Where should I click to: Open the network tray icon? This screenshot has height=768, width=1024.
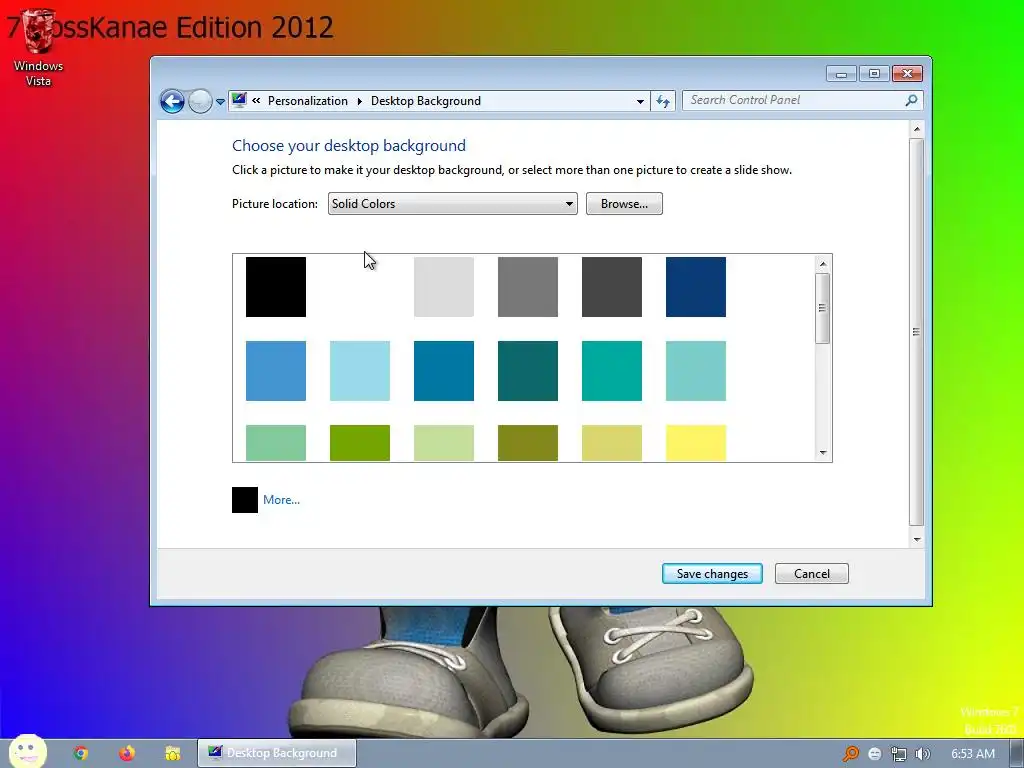pos(899,754)
